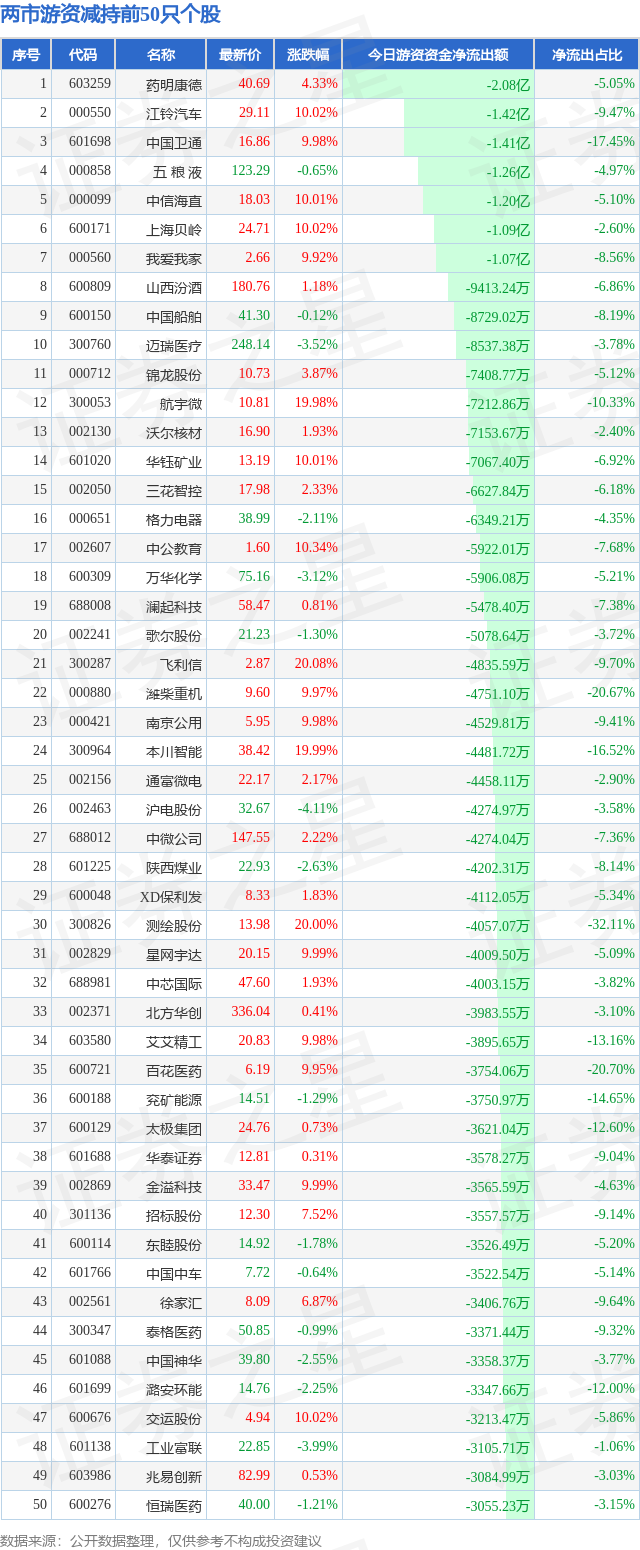The image size is (640, 1550).
Task: Click stock code 600171
Action: (90, 229)
